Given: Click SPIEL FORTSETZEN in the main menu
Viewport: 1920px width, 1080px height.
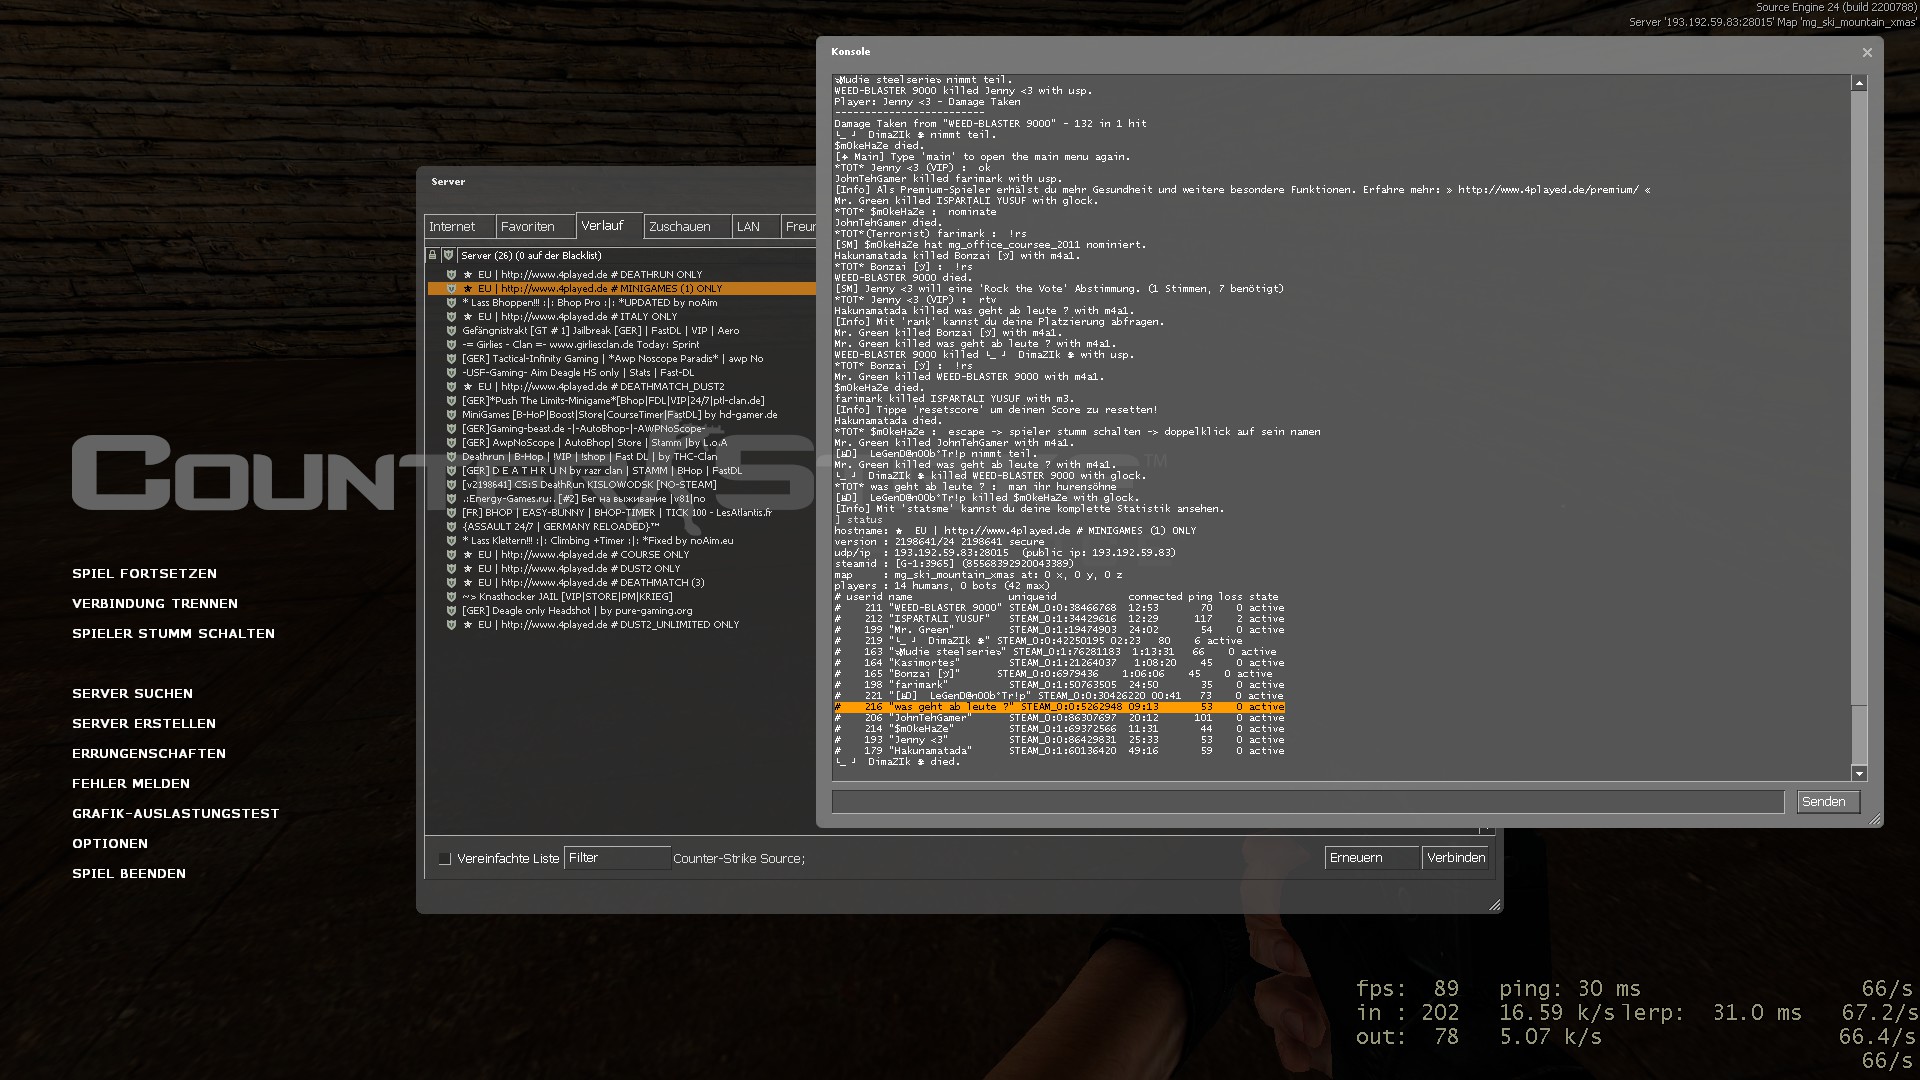Looking at the screenshot, I should (x=144, y=574).
